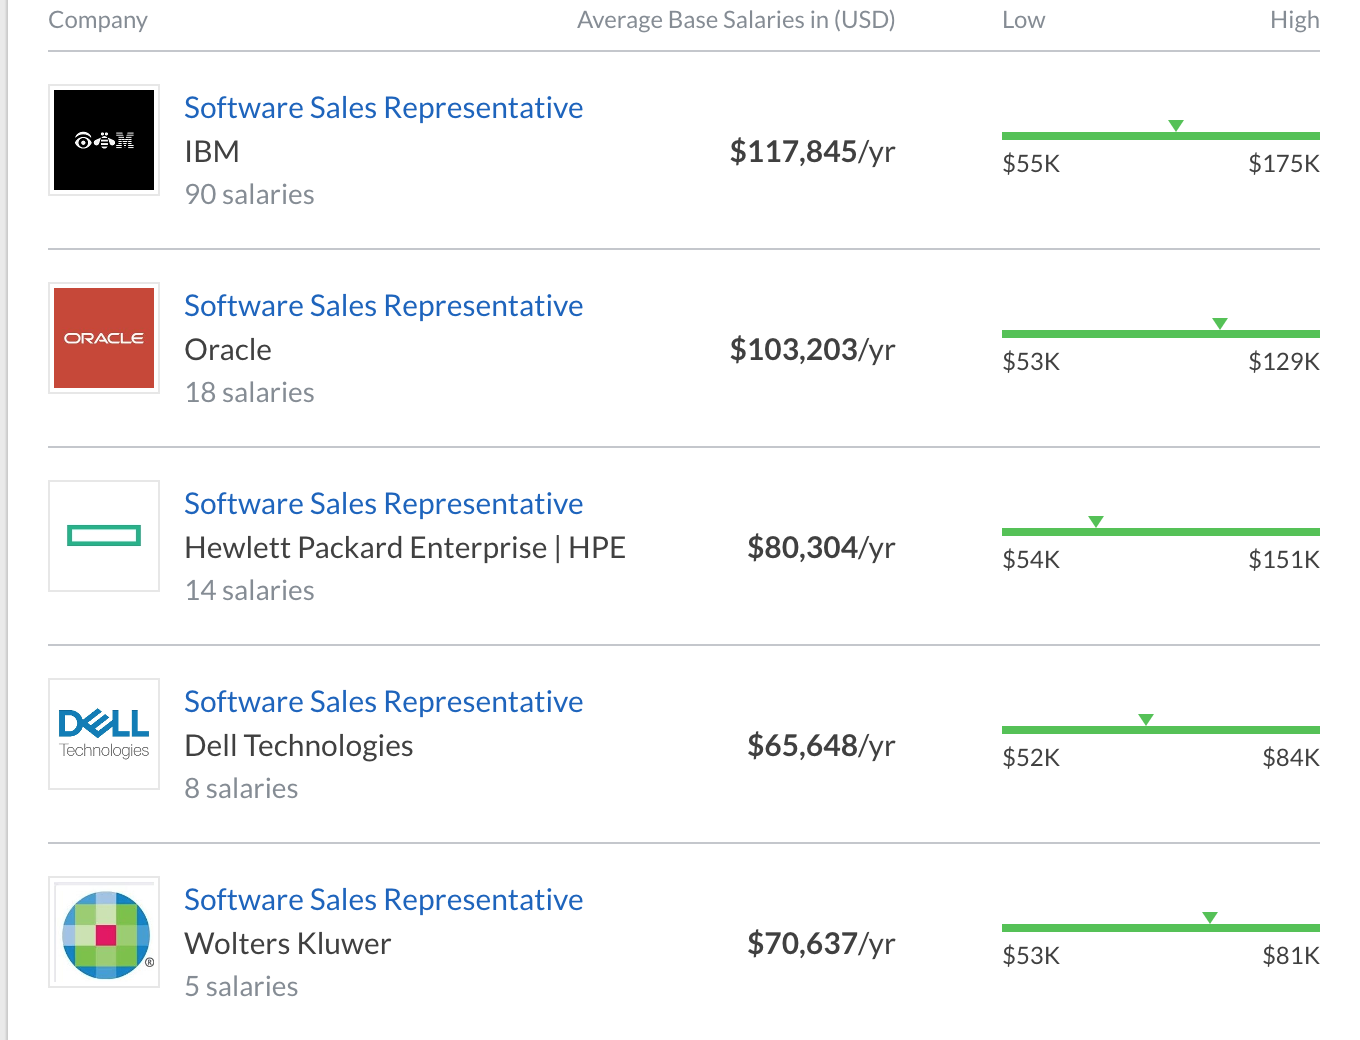
Task: Click the IBM 90 salaries text
Action: [x=250, y=194]
